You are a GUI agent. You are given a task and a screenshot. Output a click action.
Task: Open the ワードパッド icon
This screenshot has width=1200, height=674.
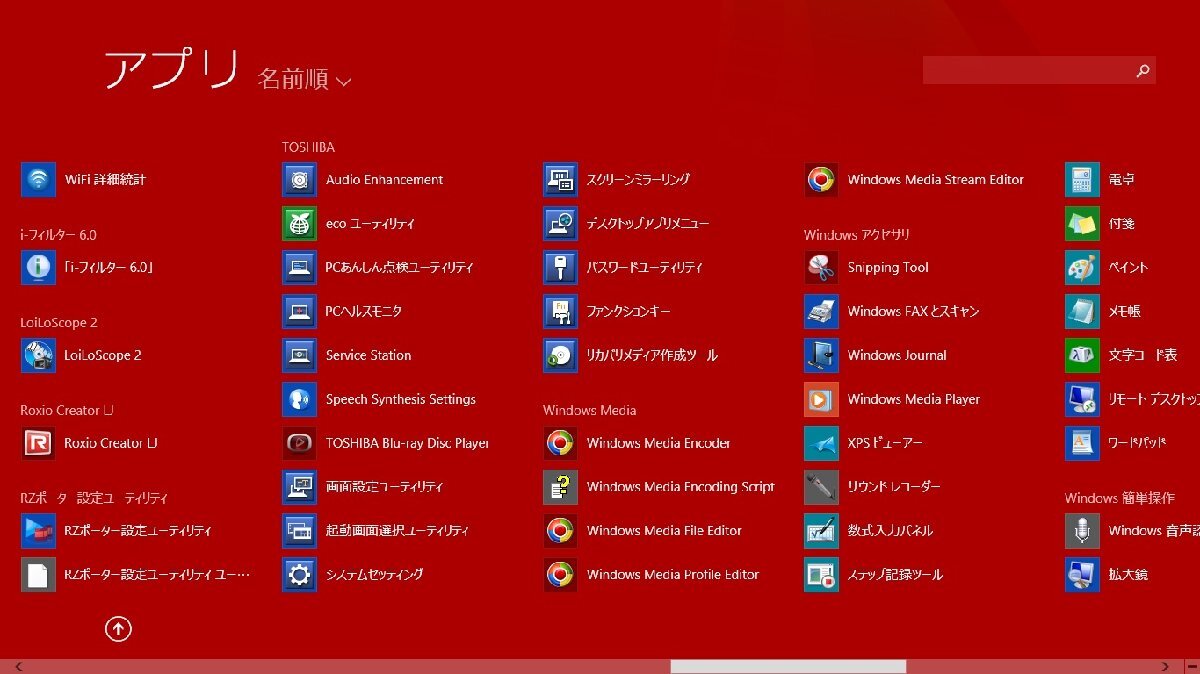point(1082,443)
